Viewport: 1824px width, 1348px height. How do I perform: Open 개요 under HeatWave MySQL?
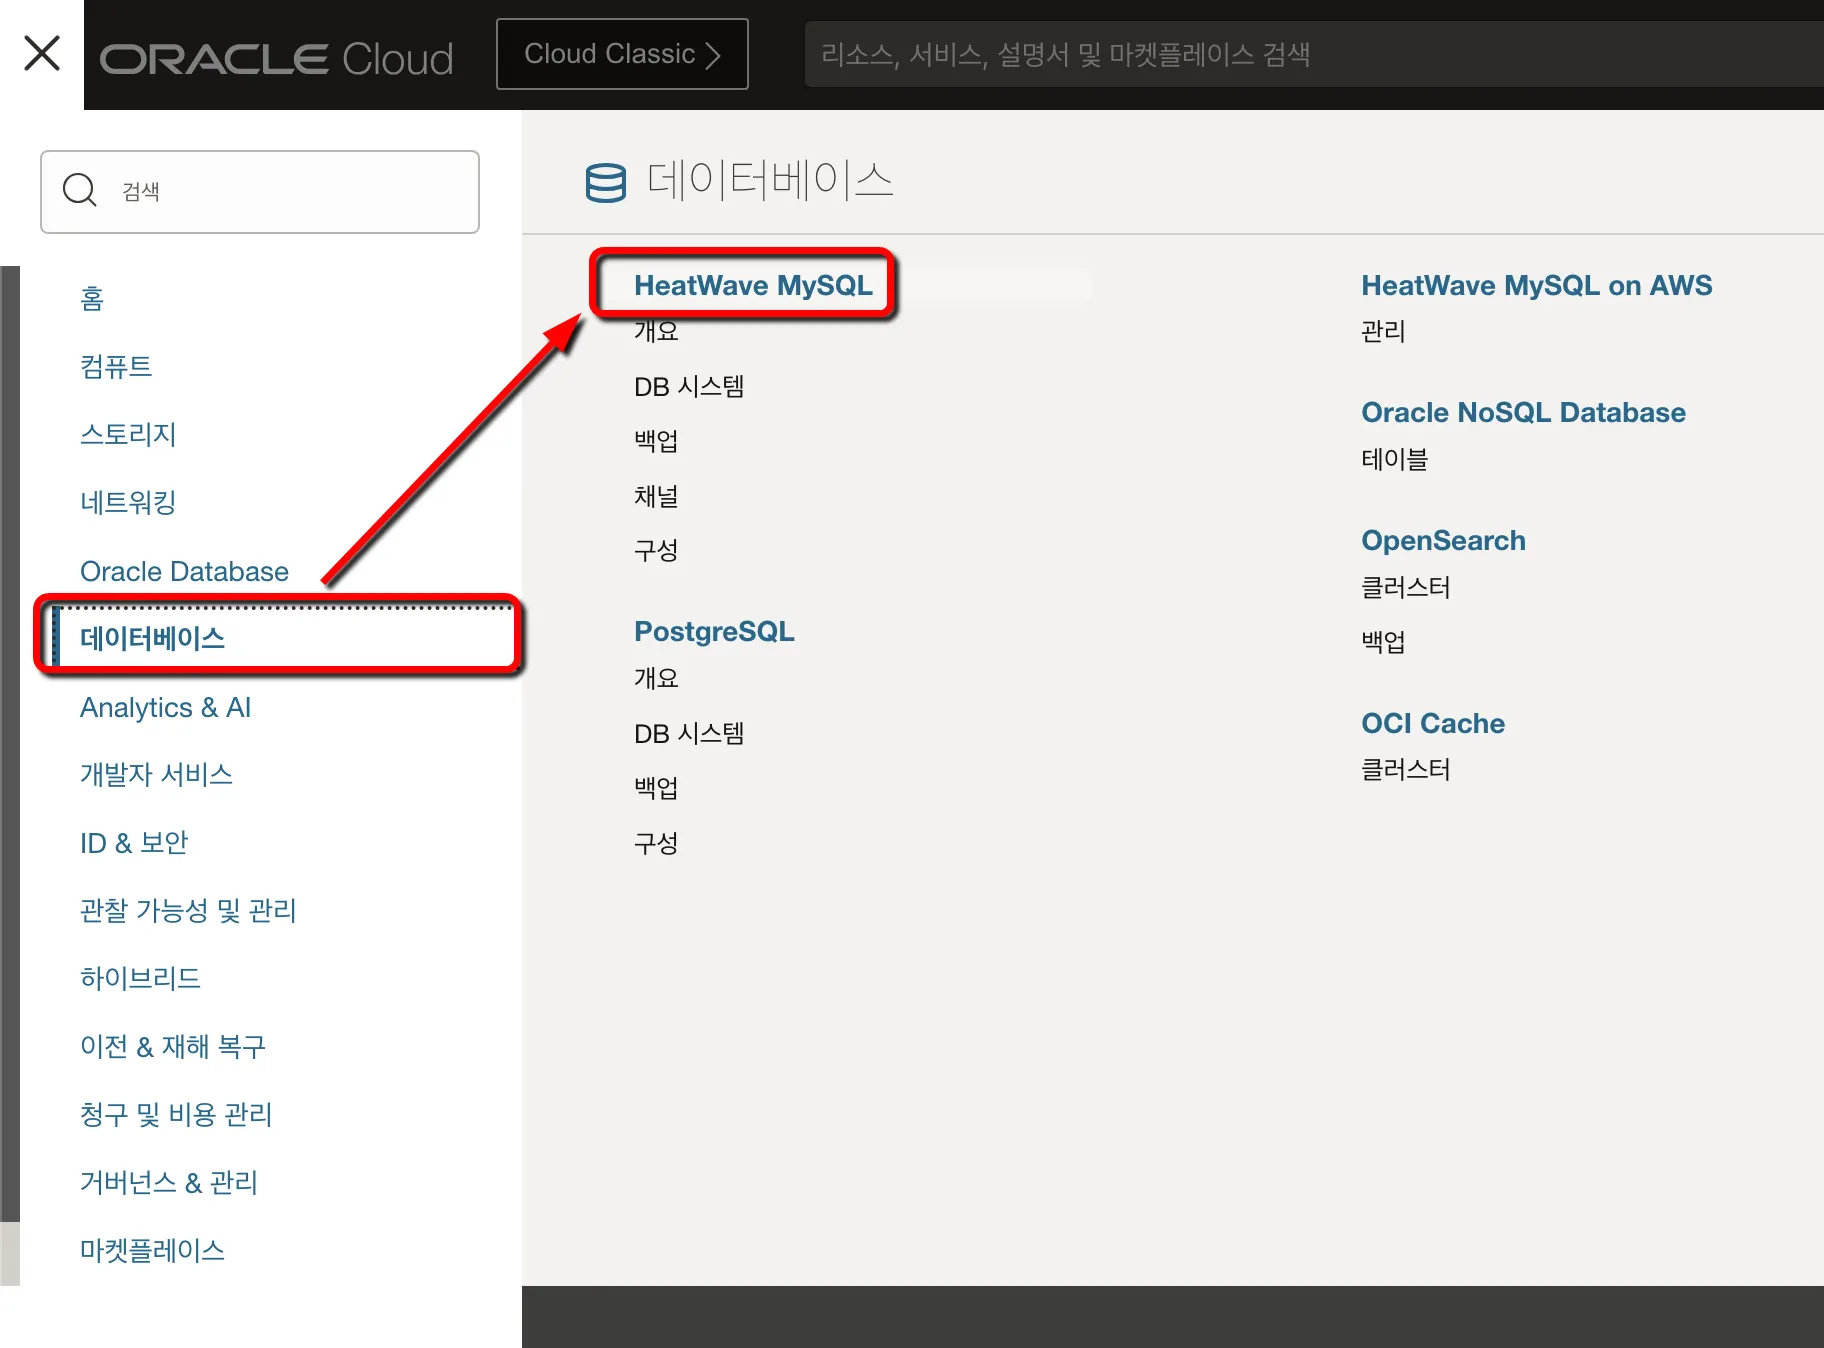[x=656, y=331]
